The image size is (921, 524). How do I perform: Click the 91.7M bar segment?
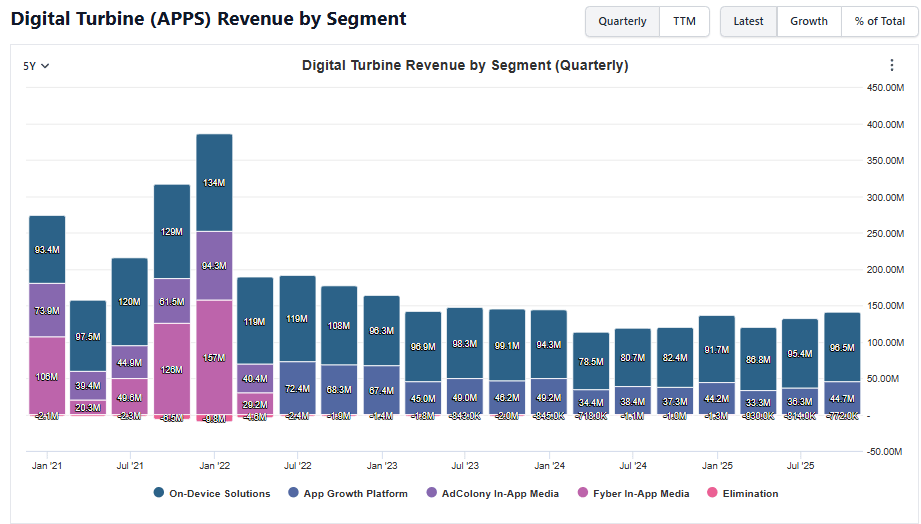(717, 350)
